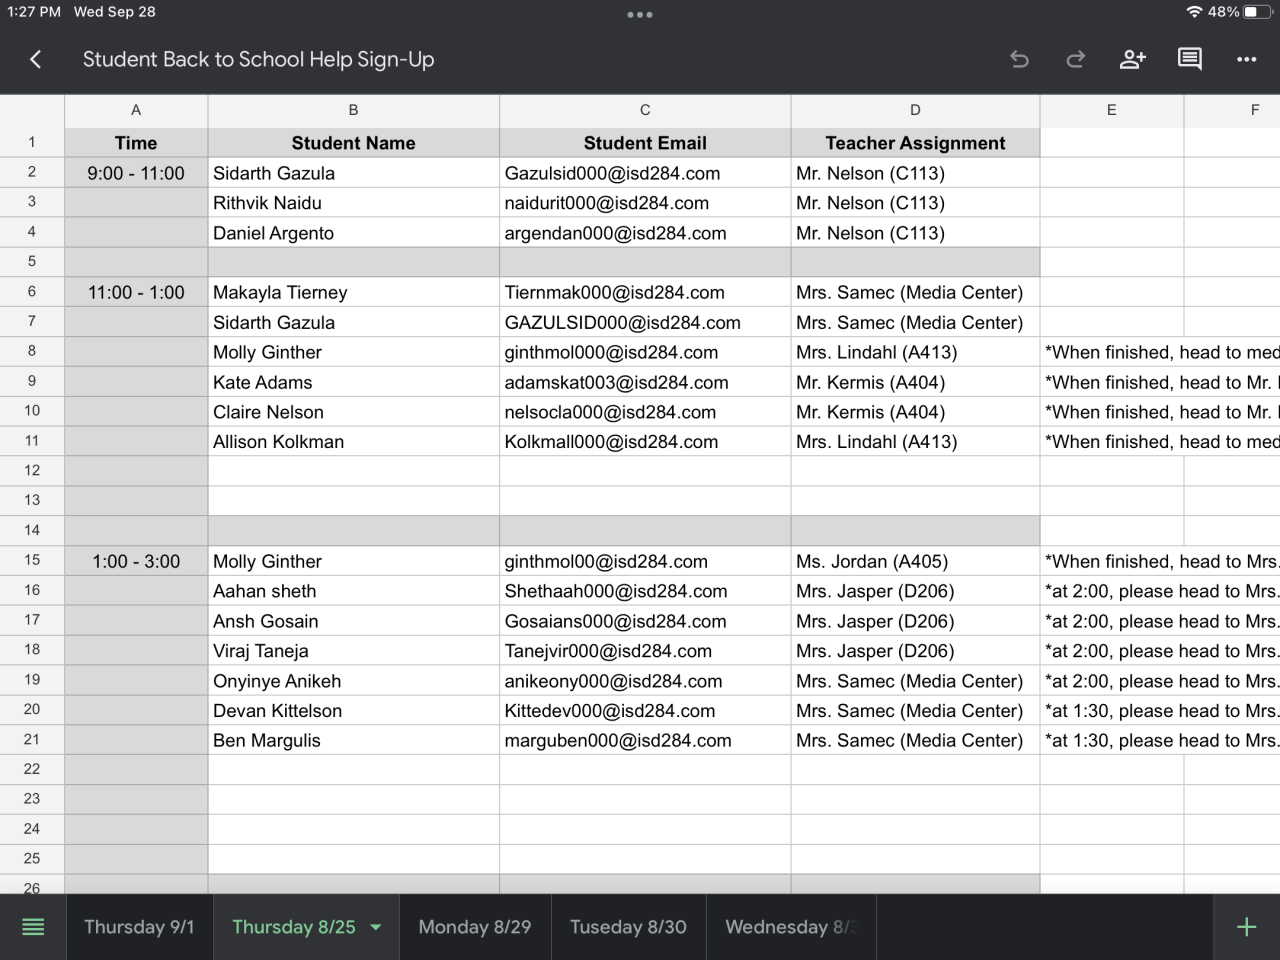Select the Student Email header cell
1280x960 pixels.
pos(645,143)
